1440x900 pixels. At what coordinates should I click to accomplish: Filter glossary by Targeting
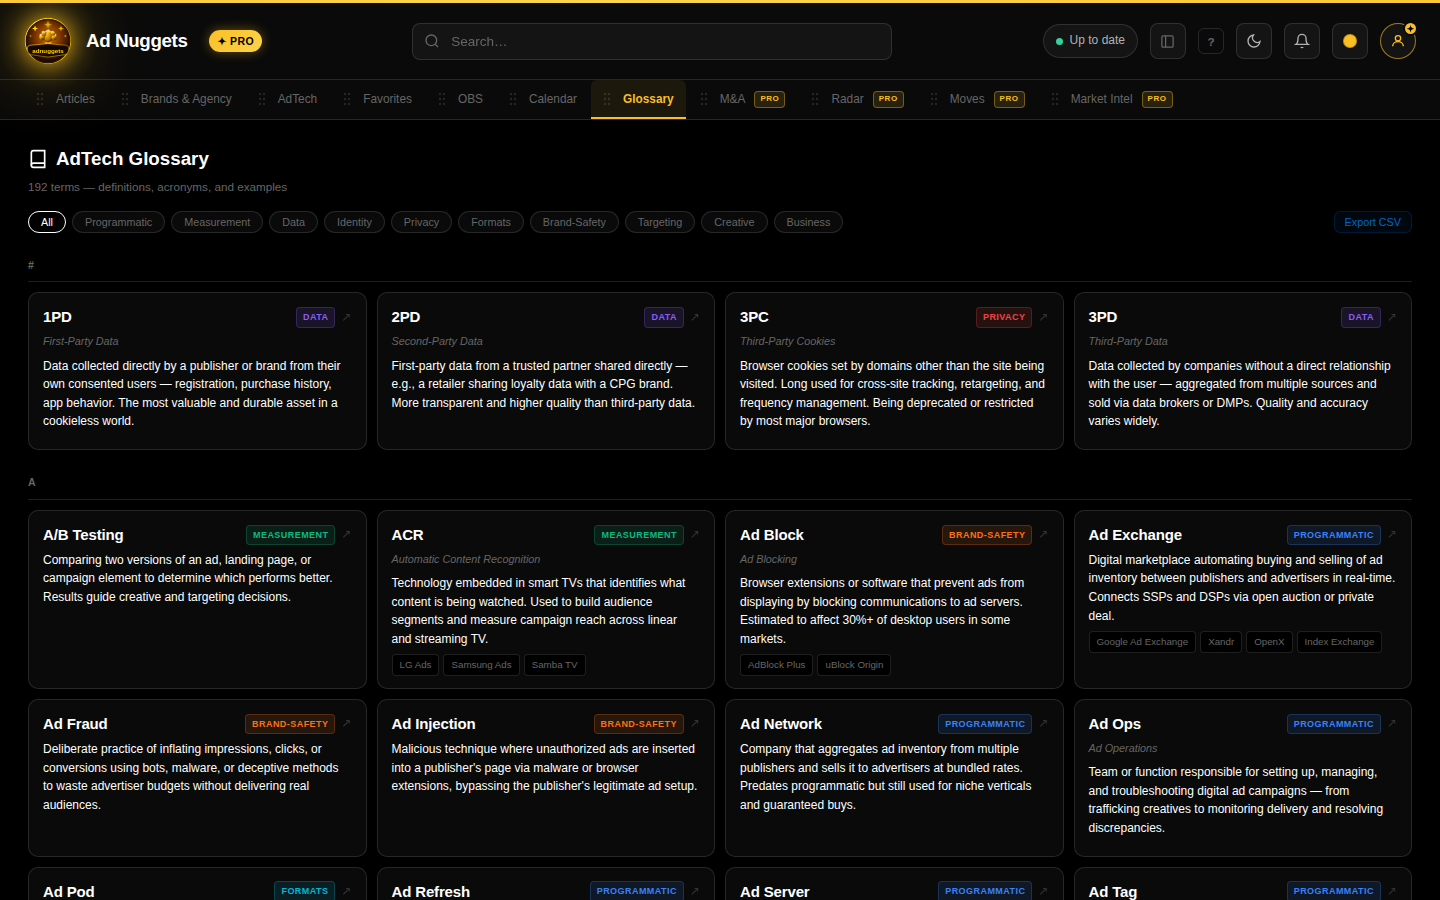click(660, 222)
